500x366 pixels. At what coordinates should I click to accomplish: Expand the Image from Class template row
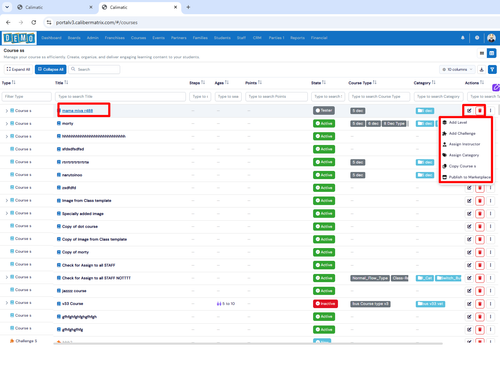click(7, 200)
